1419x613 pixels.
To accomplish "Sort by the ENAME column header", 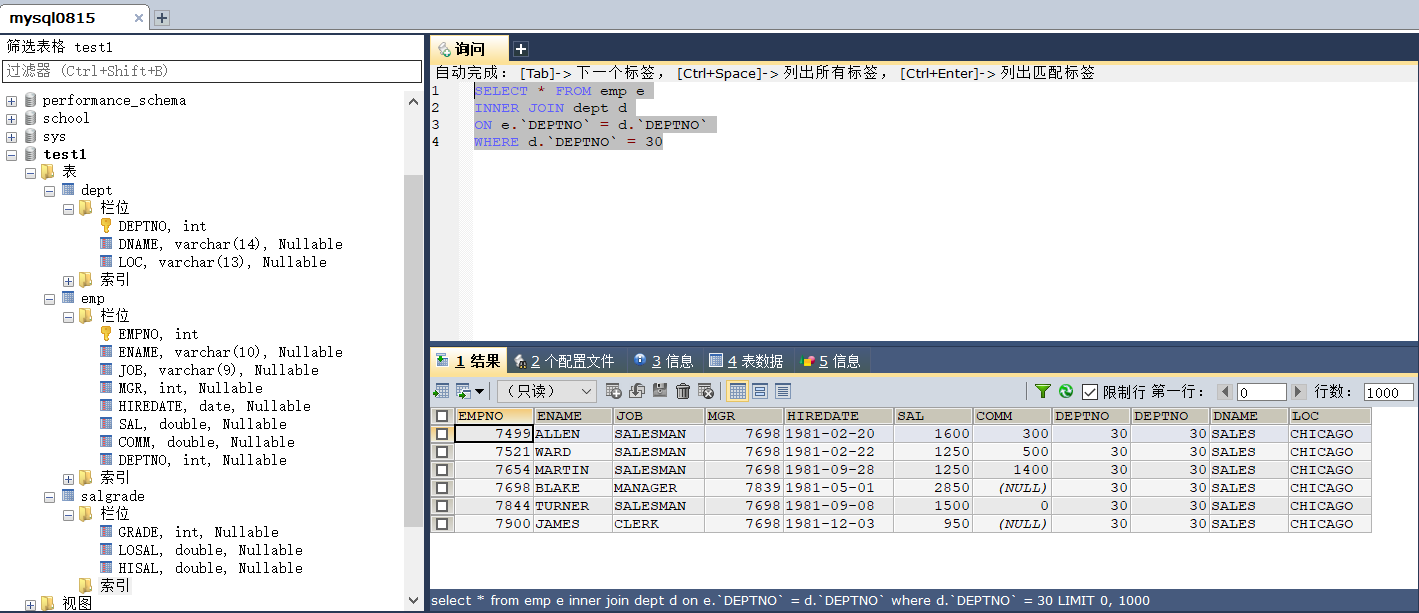I will click(x=573, y=416).
